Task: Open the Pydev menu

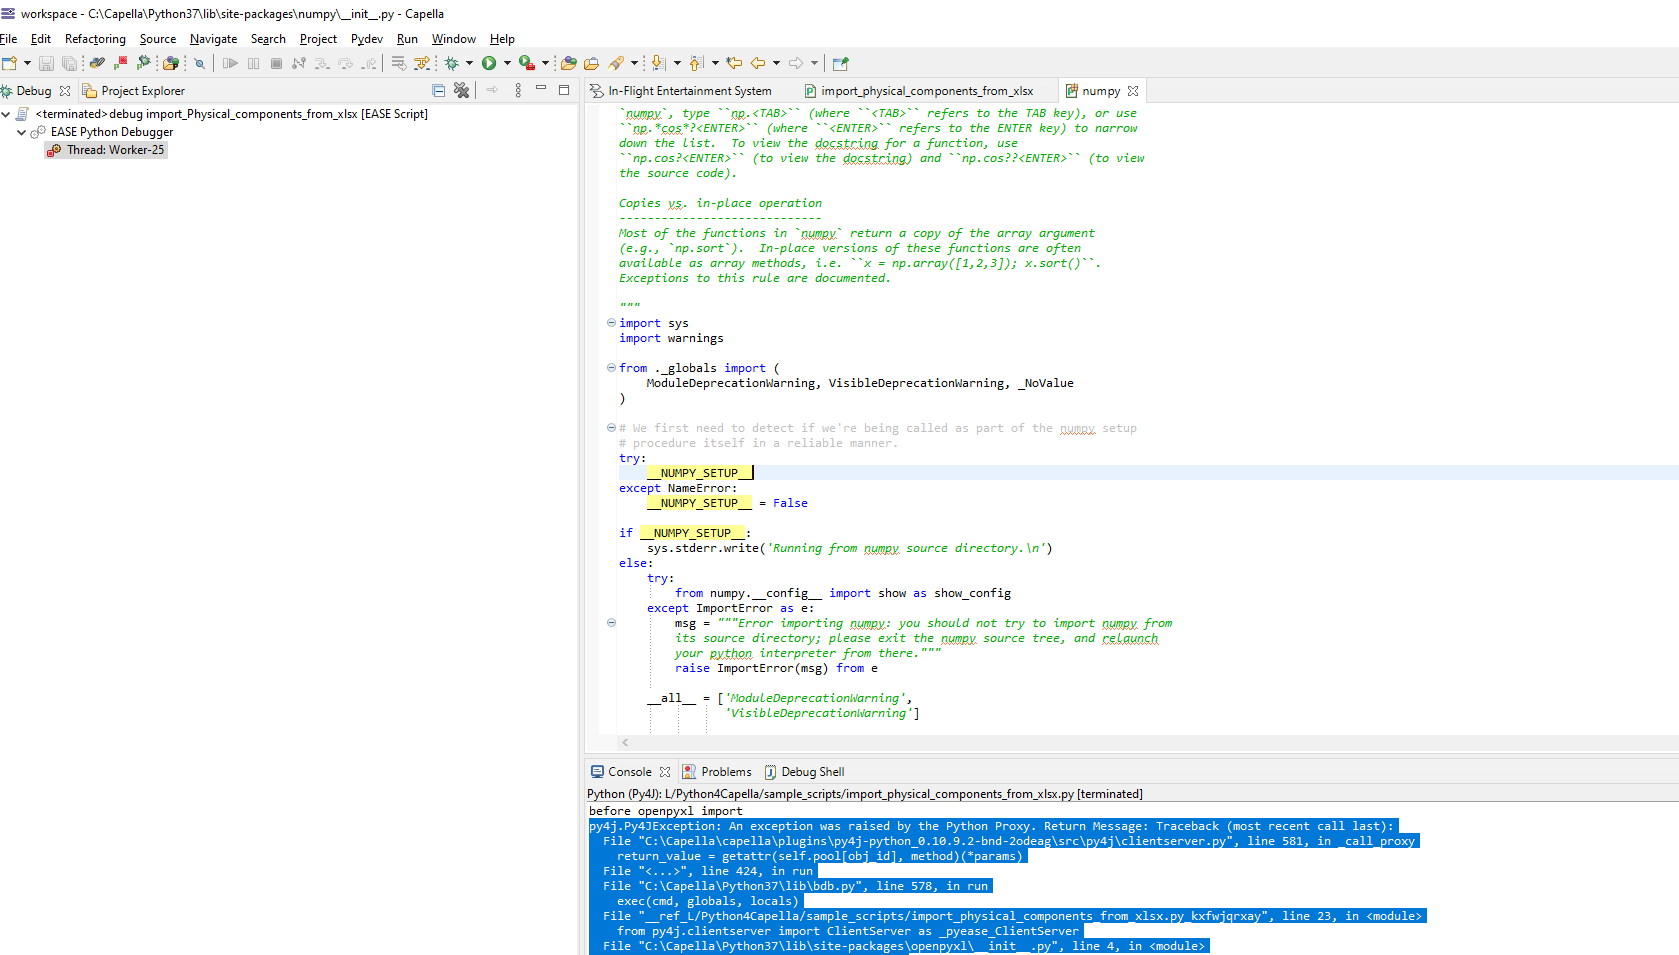Action: (366, 39)
